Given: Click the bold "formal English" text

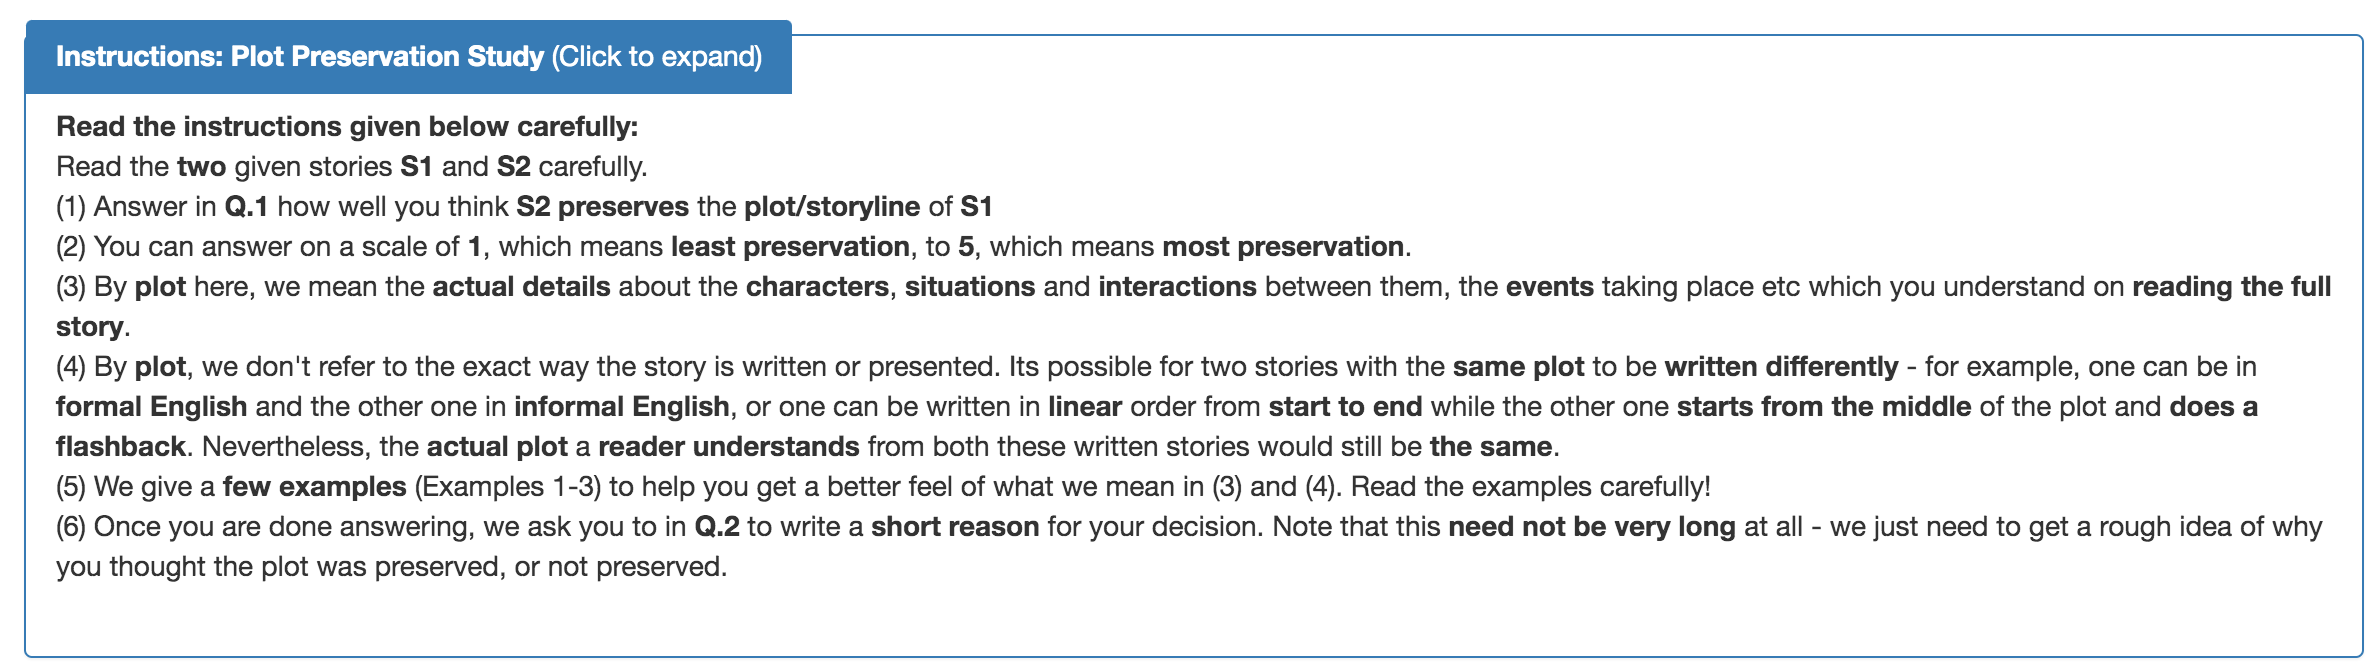Looking at the screenshot, I should click(x=151, y=407).
